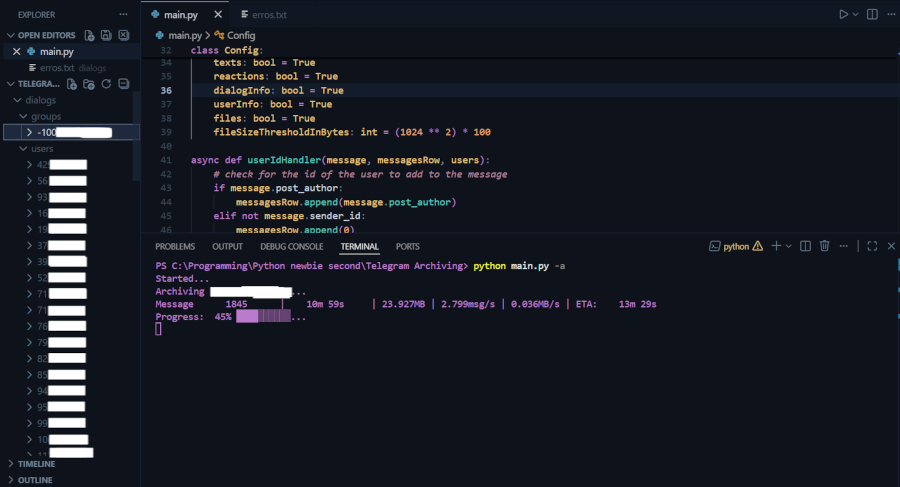Open Explorer views and more actions menu
This screenshot has height=487, width=900.
click(x=123, y=14)
